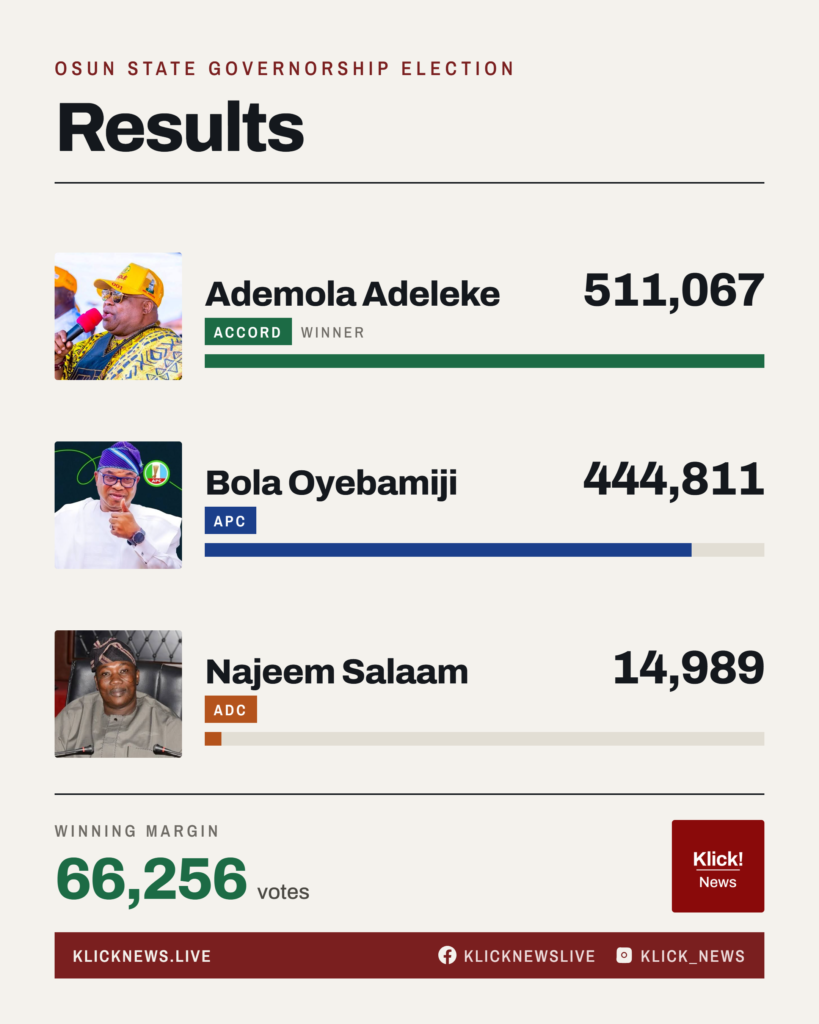Open Najeem Salaam's photo thumbnail

click(x=118, y=694)
